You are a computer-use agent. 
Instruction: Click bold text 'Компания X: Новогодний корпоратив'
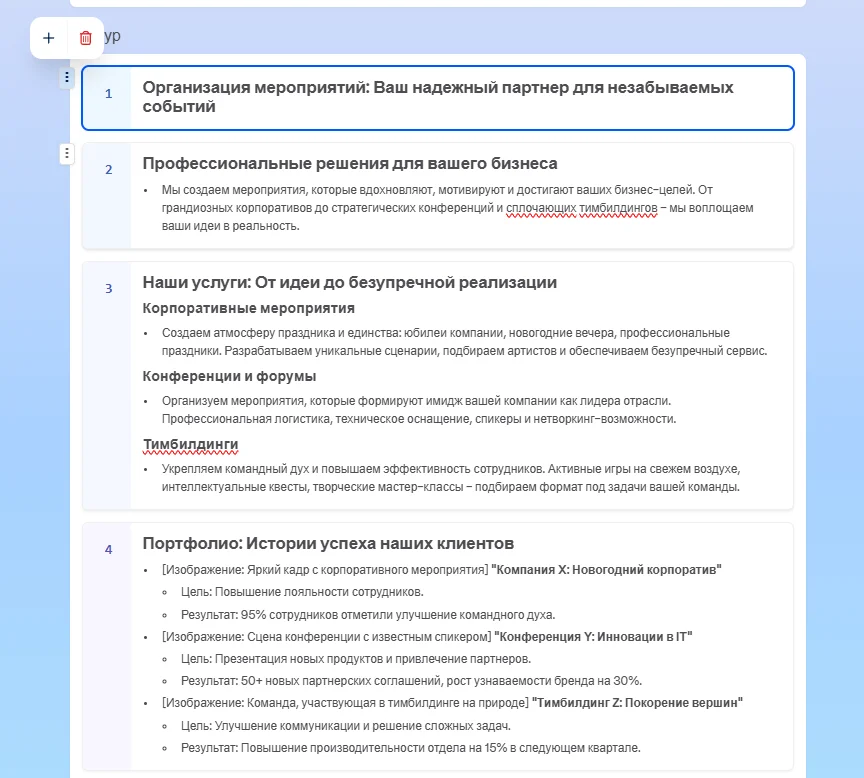pos(606,570)
